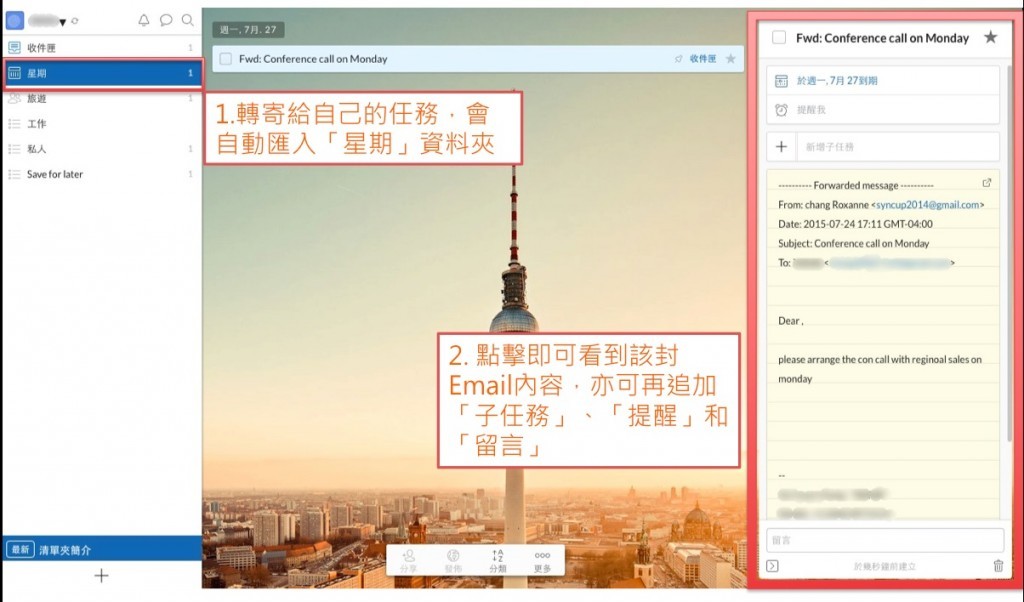Open search with the magnifier icon
This screenshot has width=1024, height=602.
click(187, 20)
